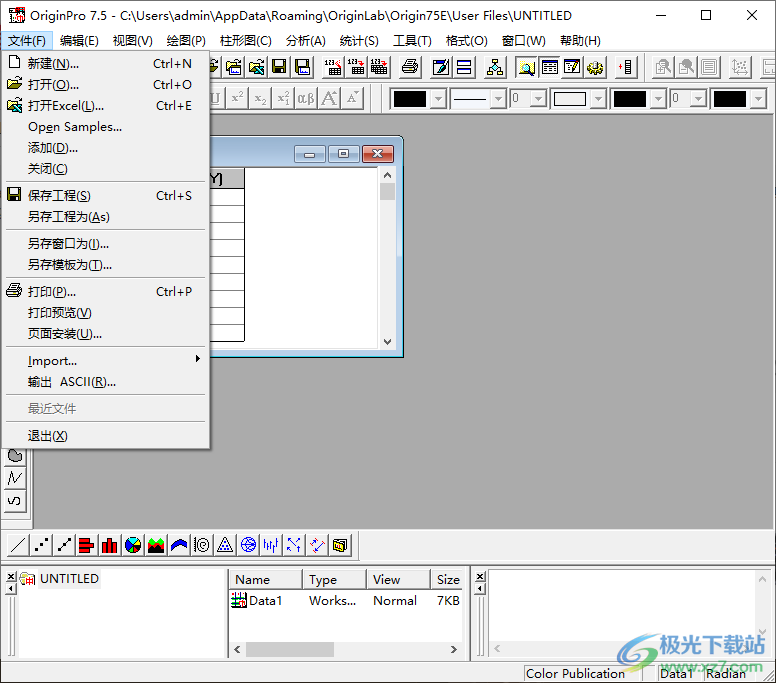The height and width of the screenshot is (683, 776).
Task: Click 输出 ASCII(R)... menu entry
Action: click(106, 382)
